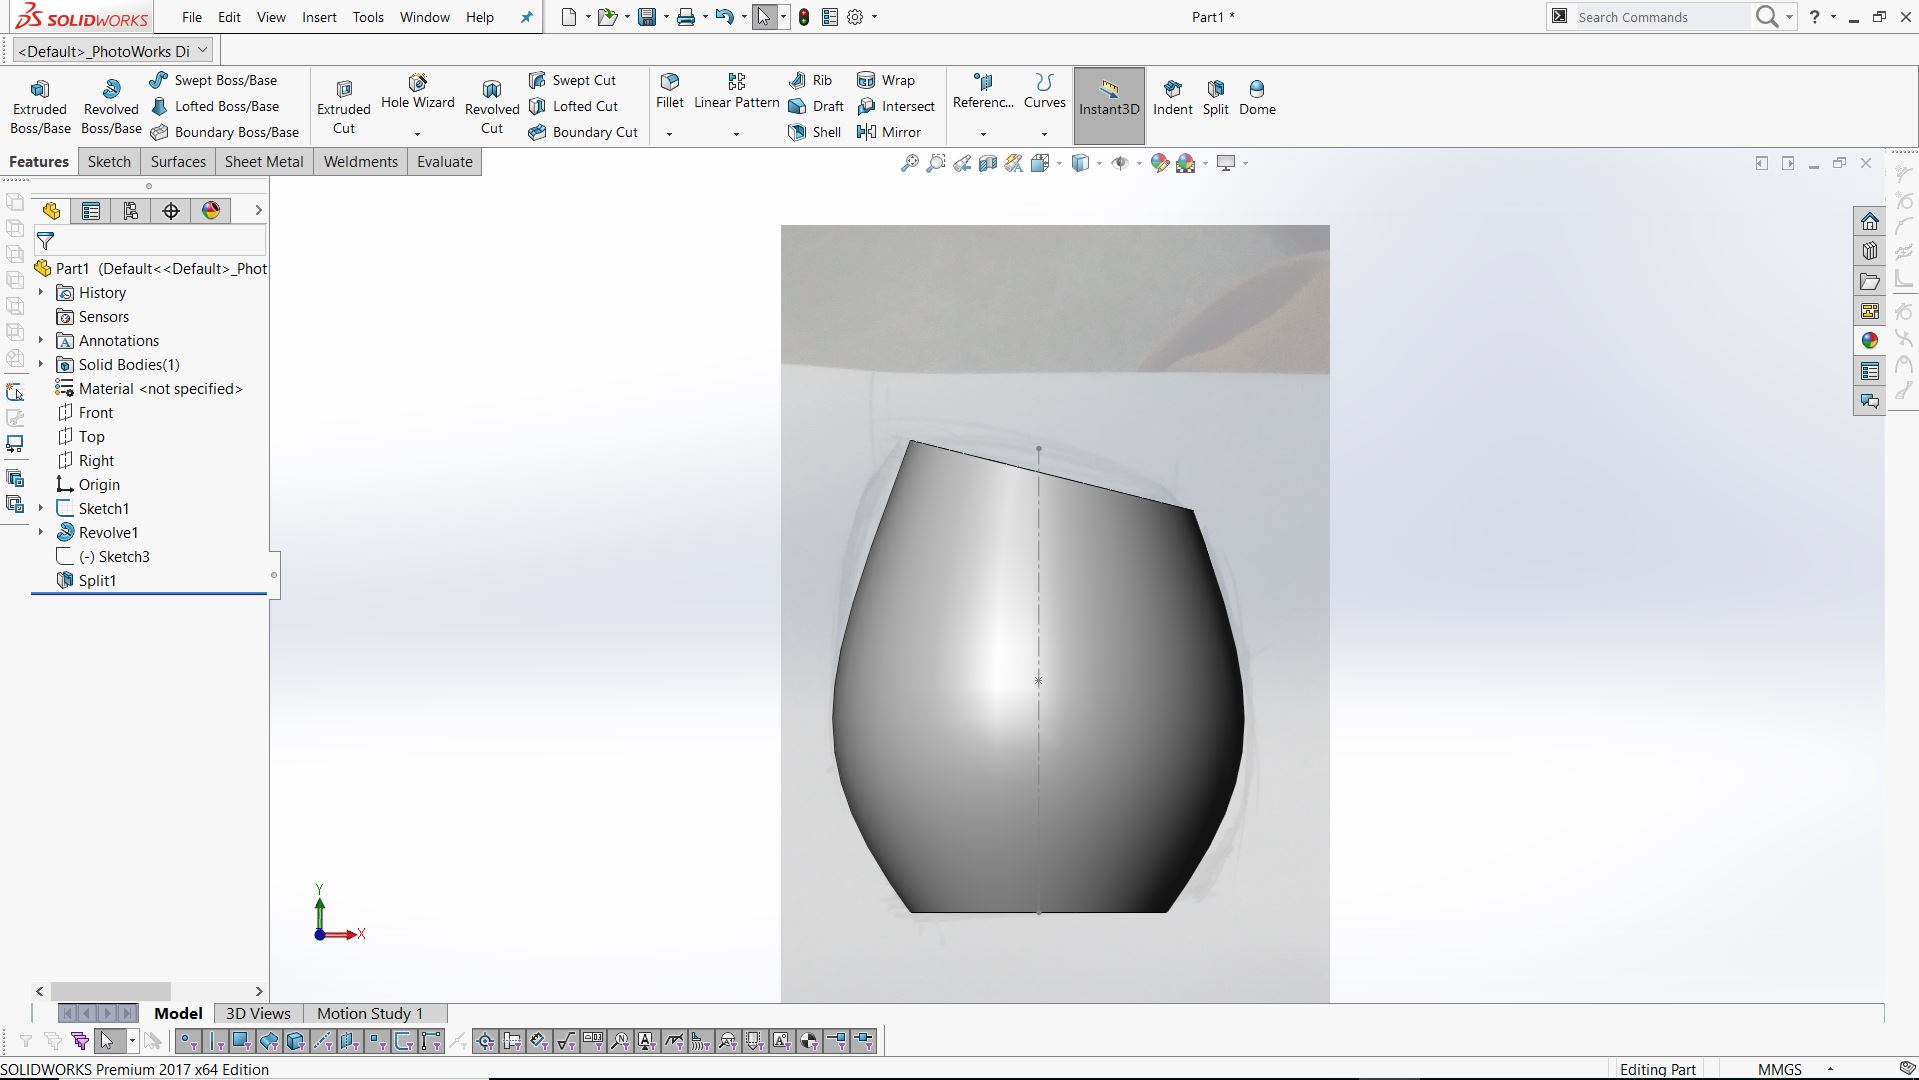
Task: Open the PropertyManager tab
Action: [91, 211]
